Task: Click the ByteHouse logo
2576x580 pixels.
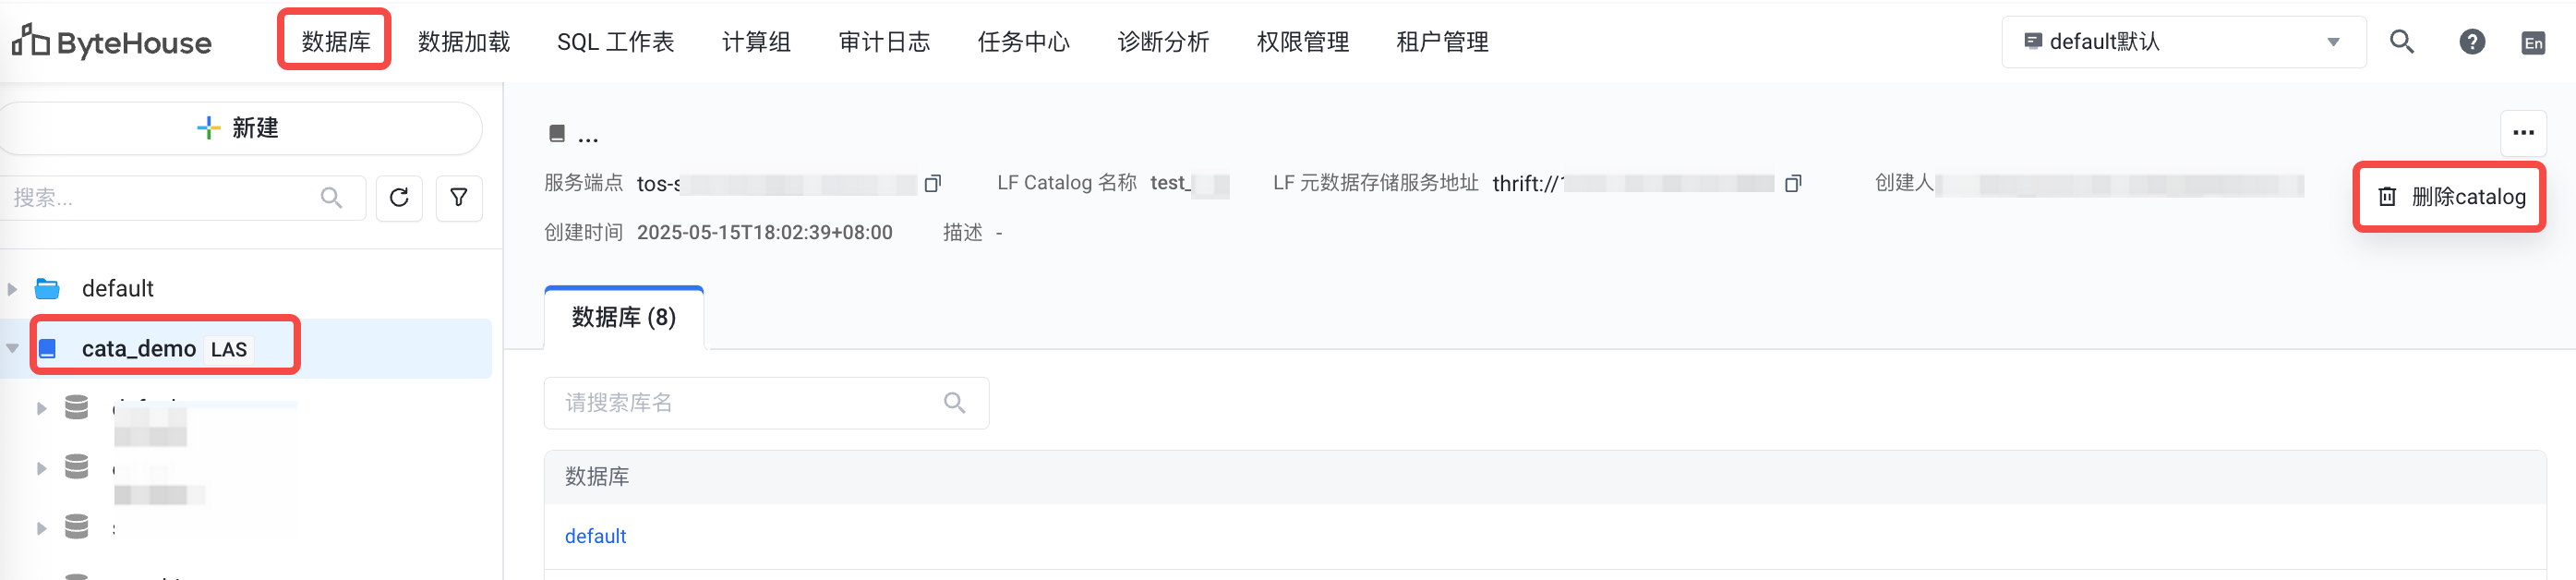Action: (x=112, y=42)
